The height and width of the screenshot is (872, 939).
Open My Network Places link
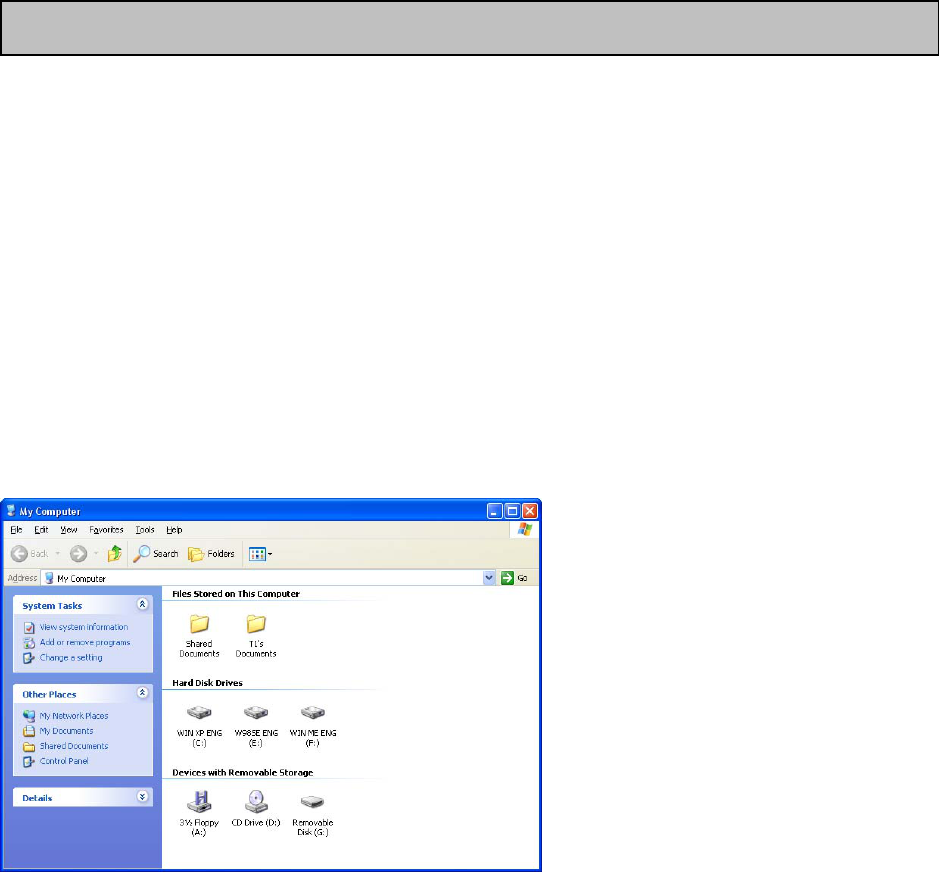pos(74,716)
